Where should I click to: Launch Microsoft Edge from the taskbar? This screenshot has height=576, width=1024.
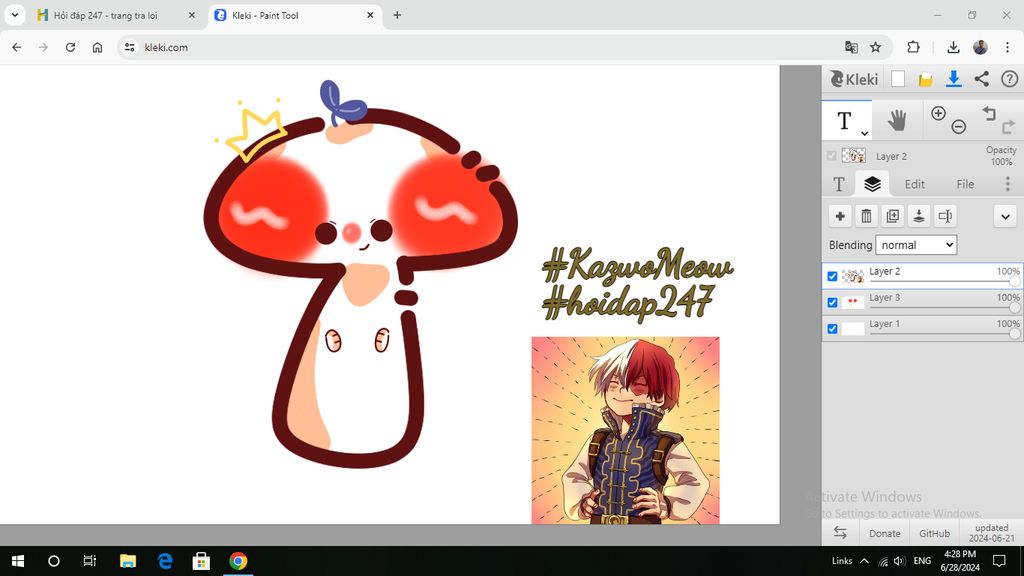(x=165, y=561)
